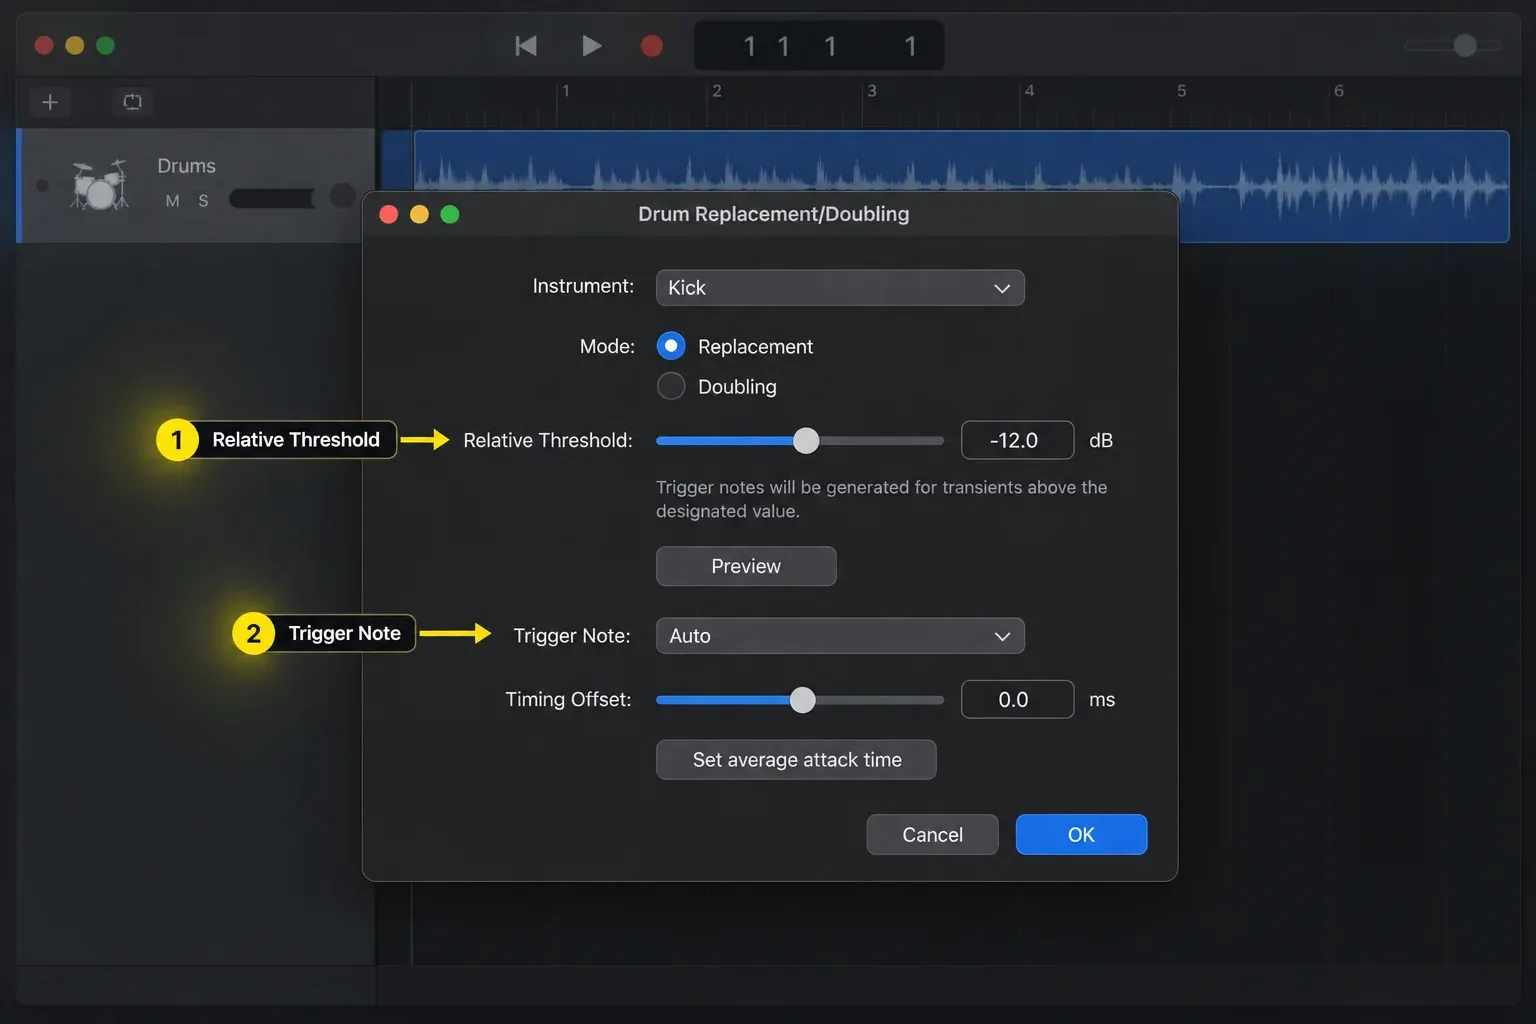1536x1024 pixels.
Task: Select the Replacement mode radio button
Action: pos(671,346)
